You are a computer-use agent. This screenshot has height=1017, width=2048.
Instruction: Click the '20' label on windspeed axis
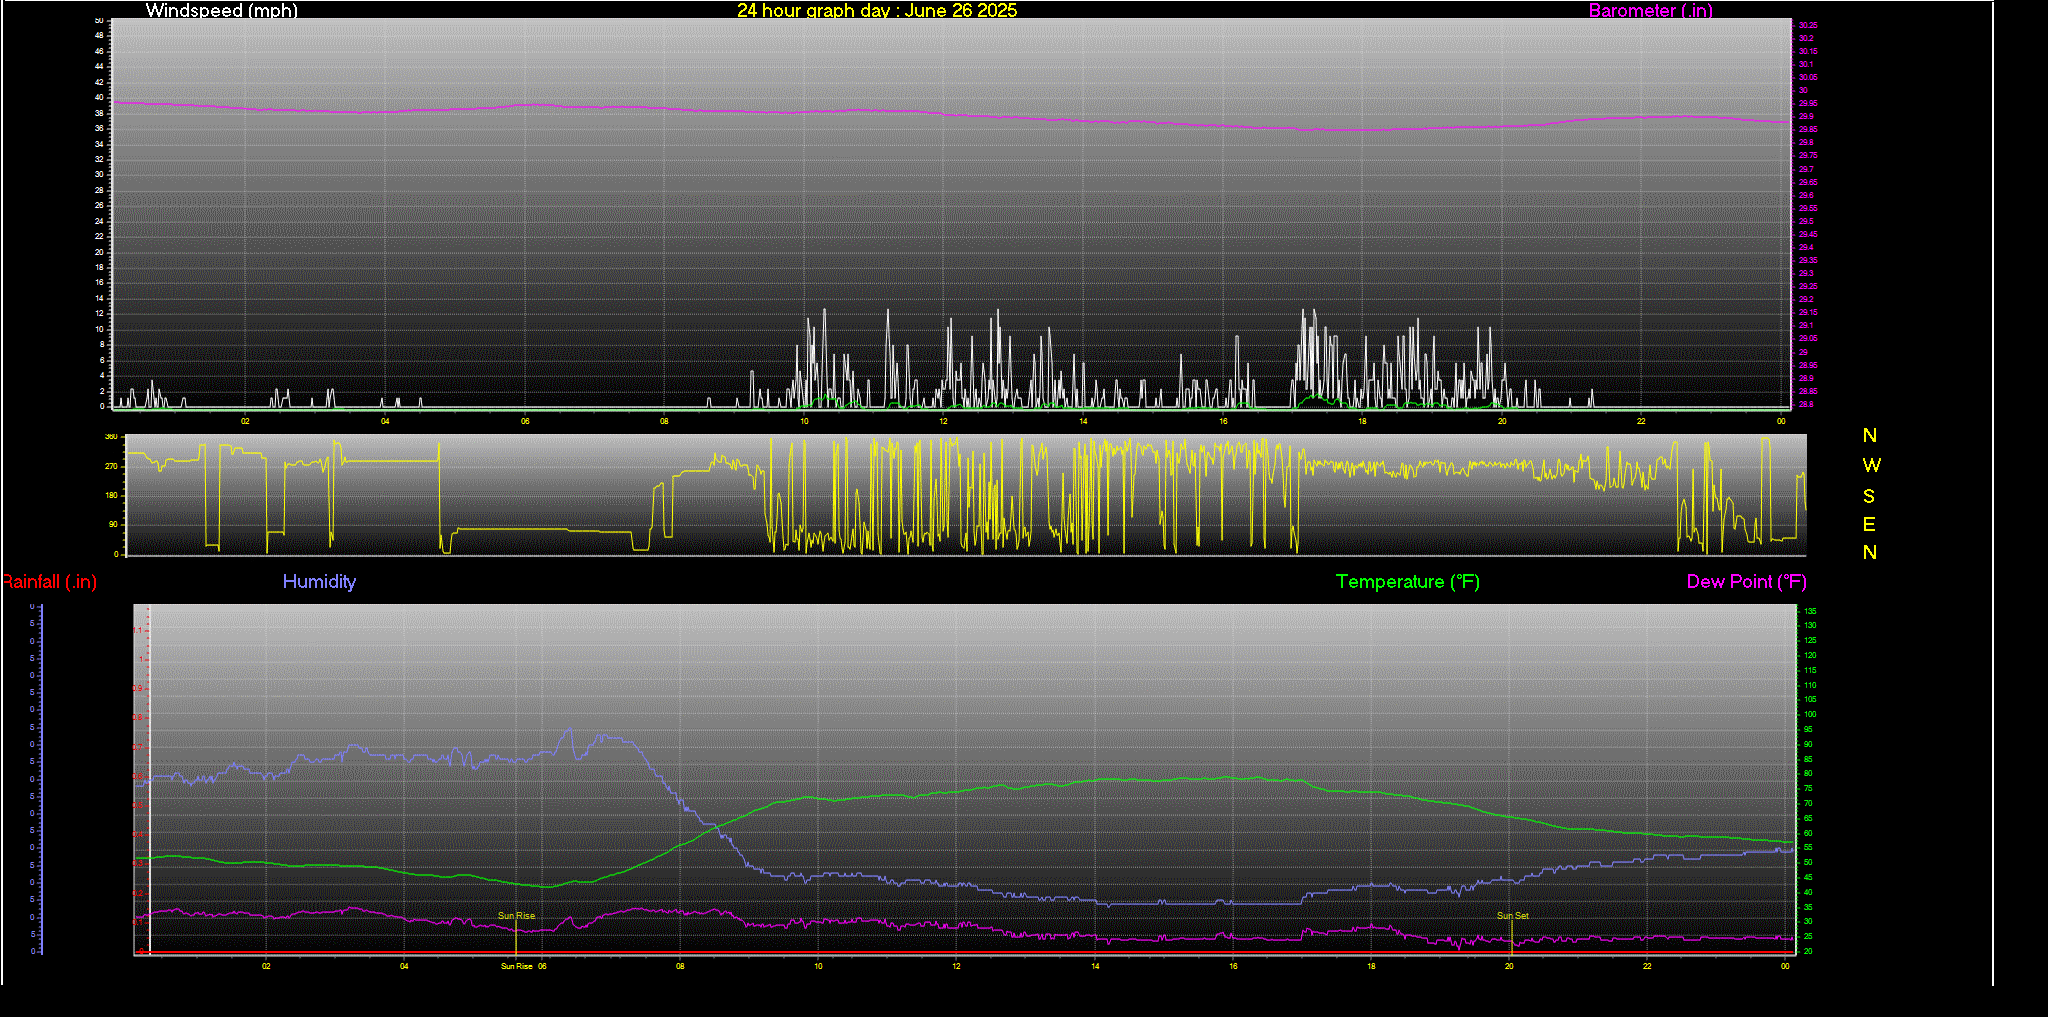(x=99, y=252)
